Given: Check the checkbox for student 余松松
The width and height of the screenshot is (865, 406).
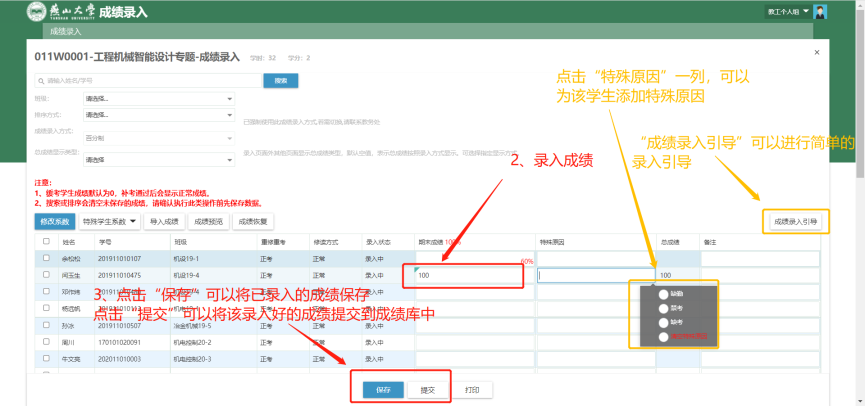Looking at the screenshot, I should 45,259.
